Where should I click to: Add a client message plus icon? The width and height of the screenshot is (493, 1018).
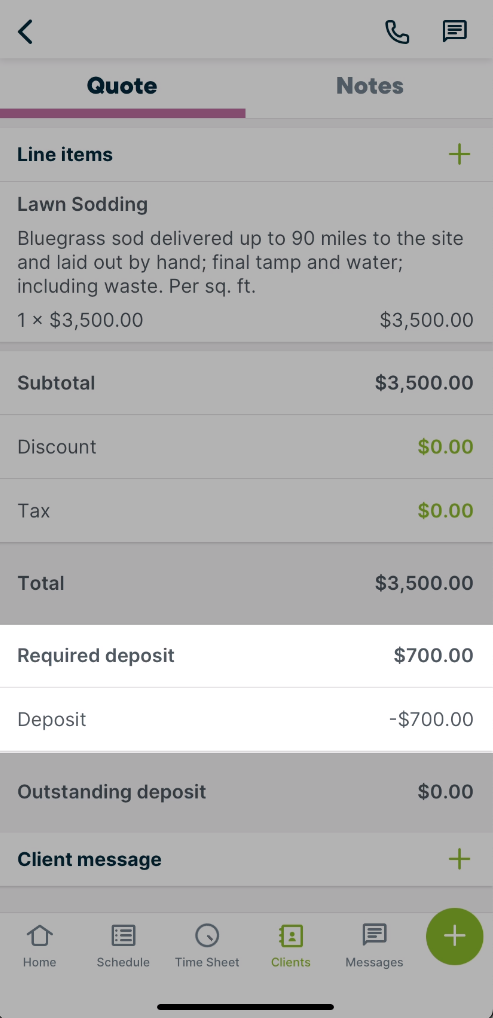(459, 859)
